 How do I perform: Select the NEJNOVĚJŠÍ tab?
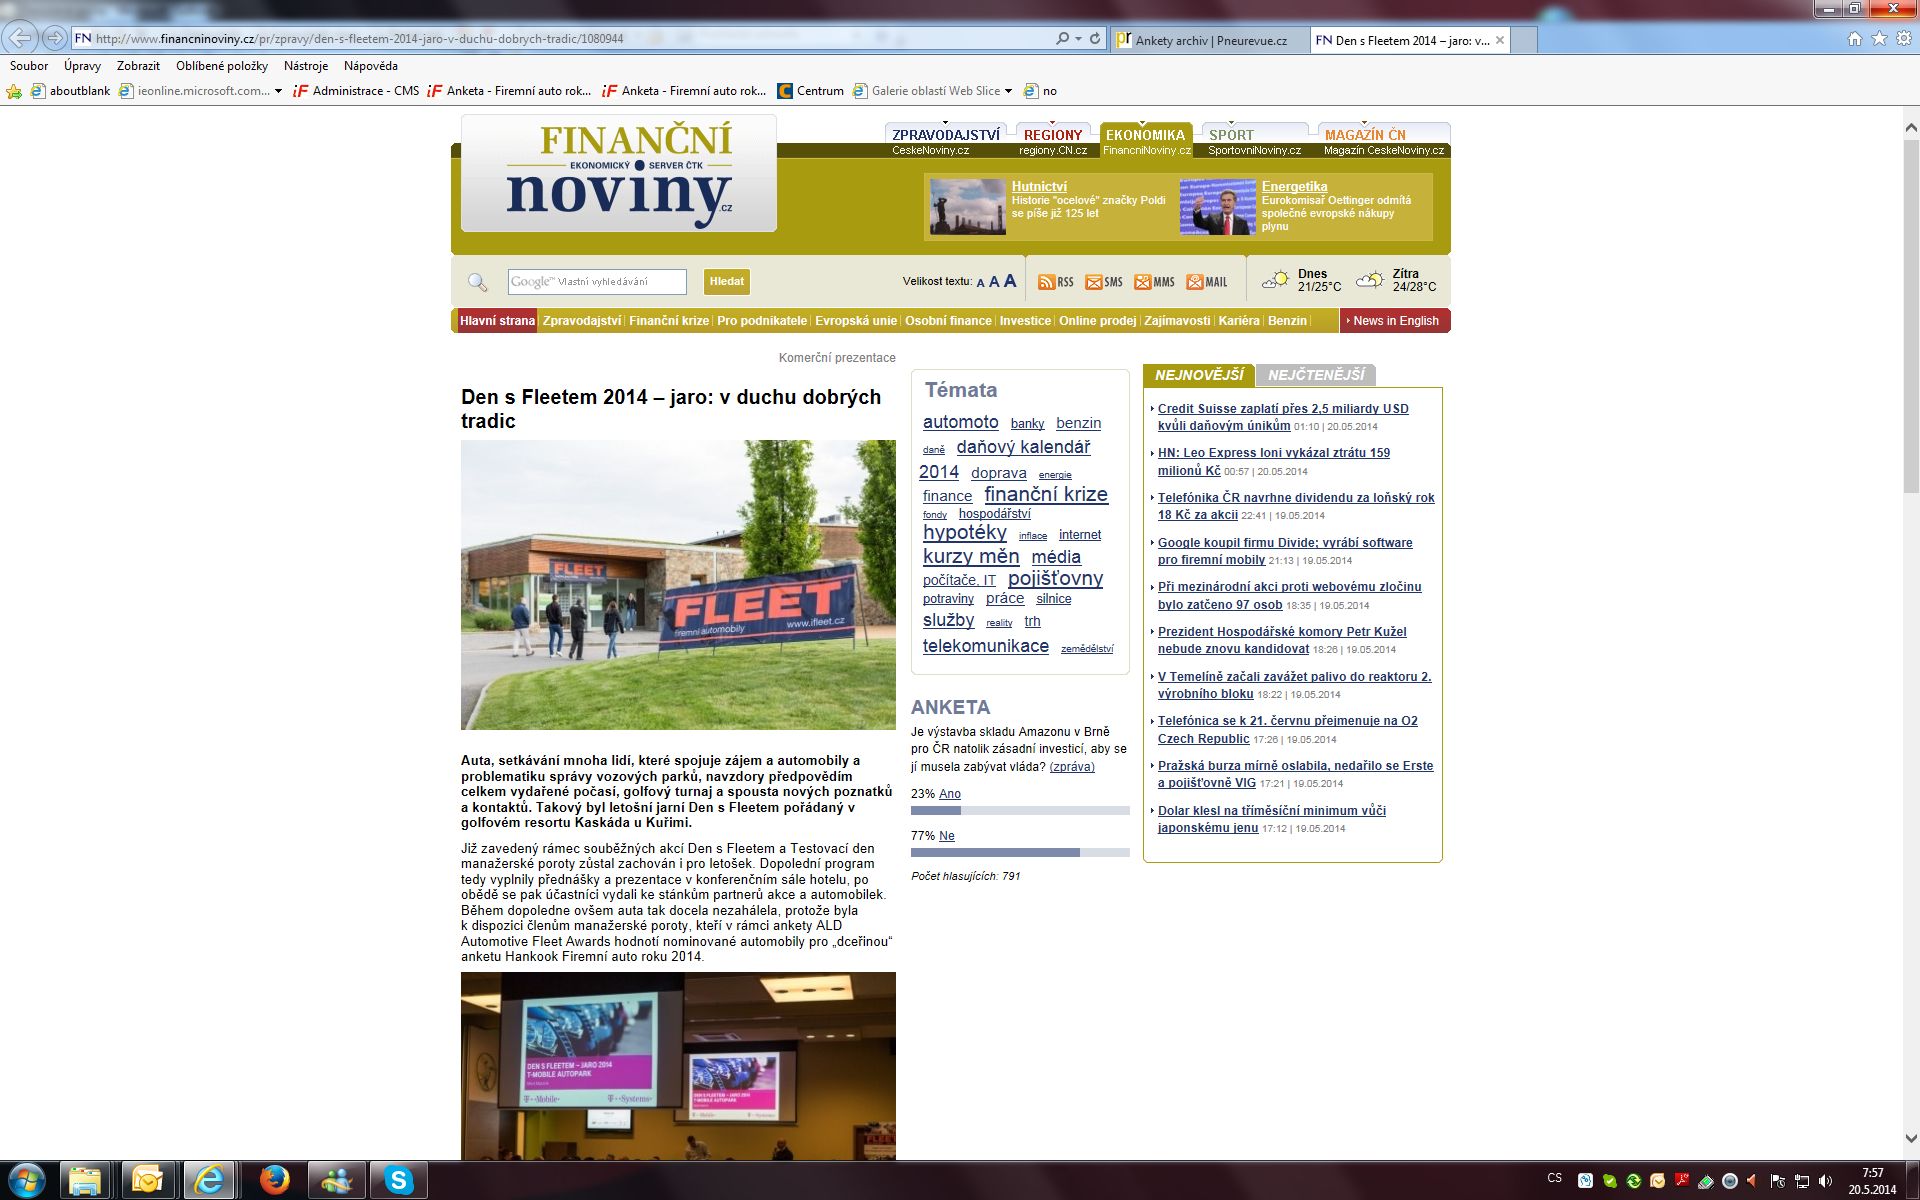pos(1199,375)
